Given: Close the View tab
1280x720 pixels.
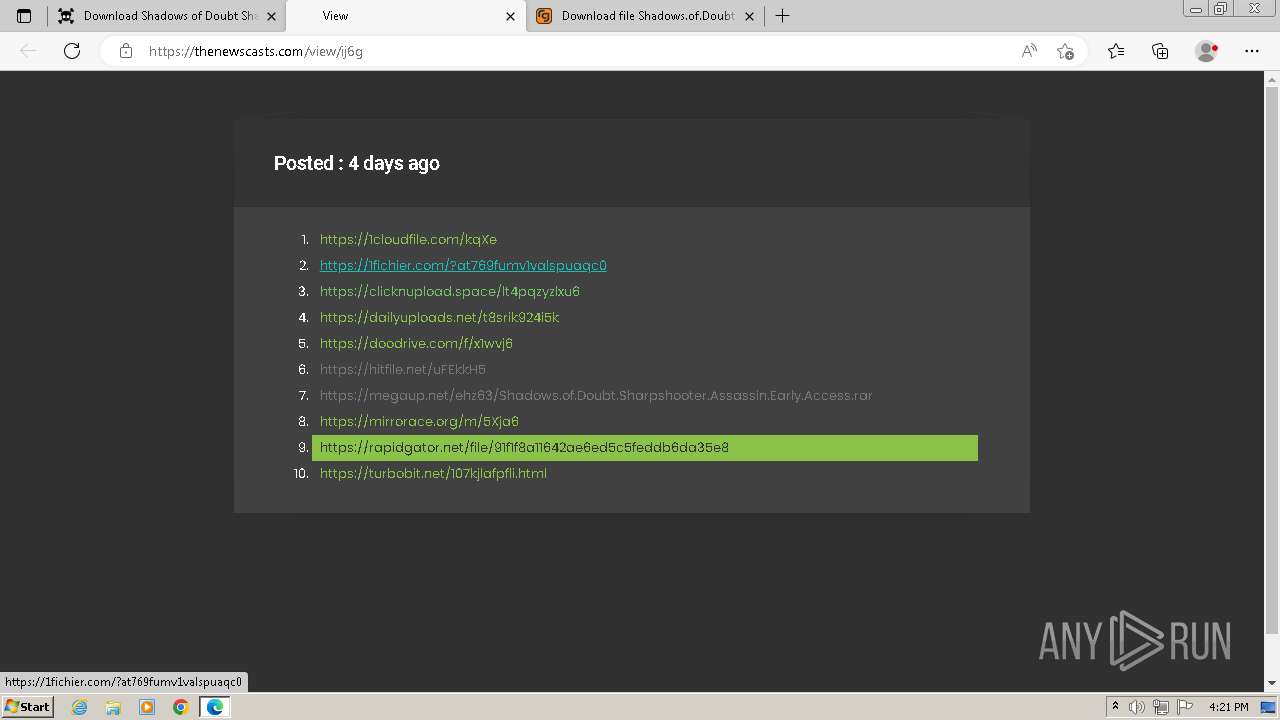Looking at the screenshot, I should coord(510,16).
